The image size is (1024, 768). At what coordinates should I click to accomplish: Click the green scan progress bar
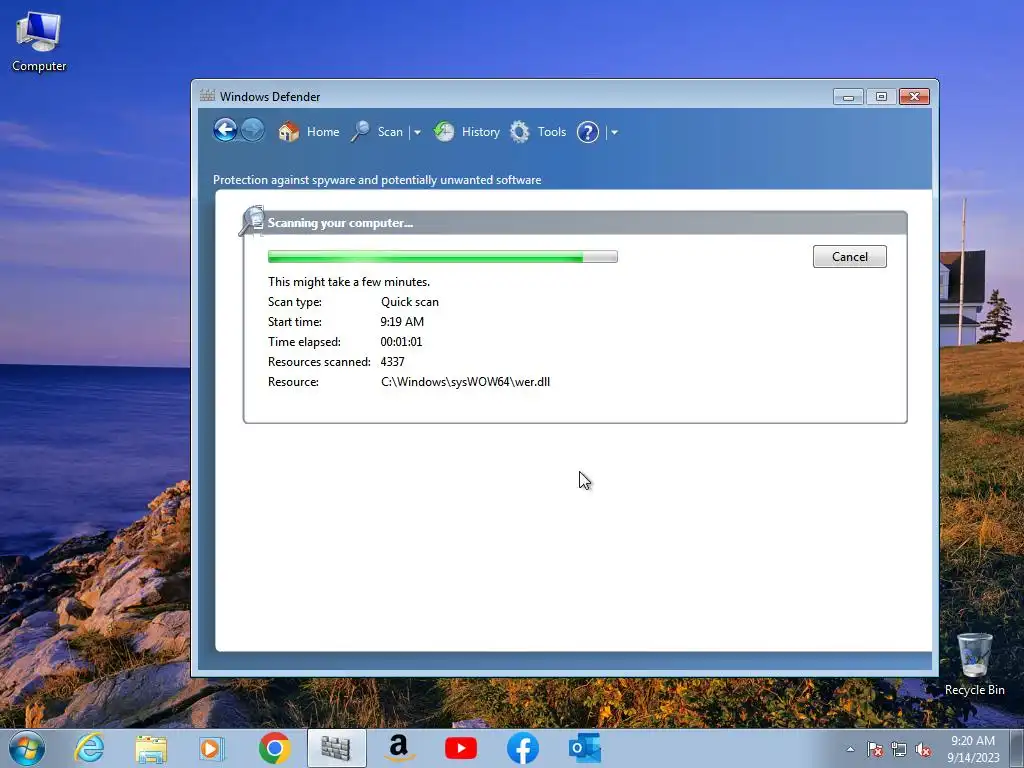click(443, 257)
